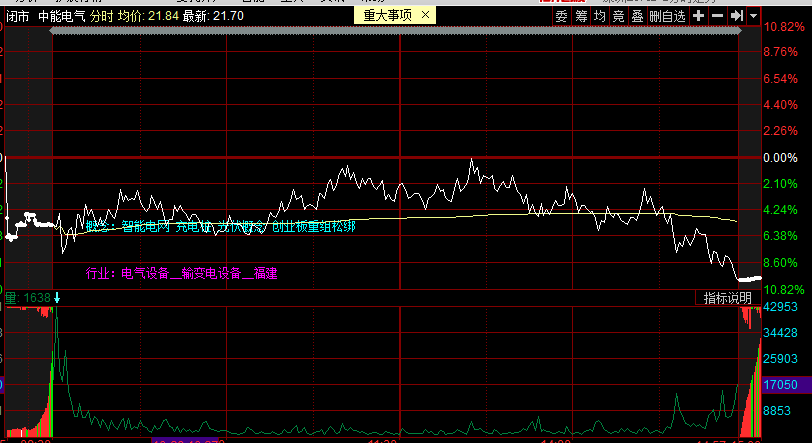Open the dropdown arrow at toolbar end
This screenshot has height=443, width=812.
click(x=753, y=16)
